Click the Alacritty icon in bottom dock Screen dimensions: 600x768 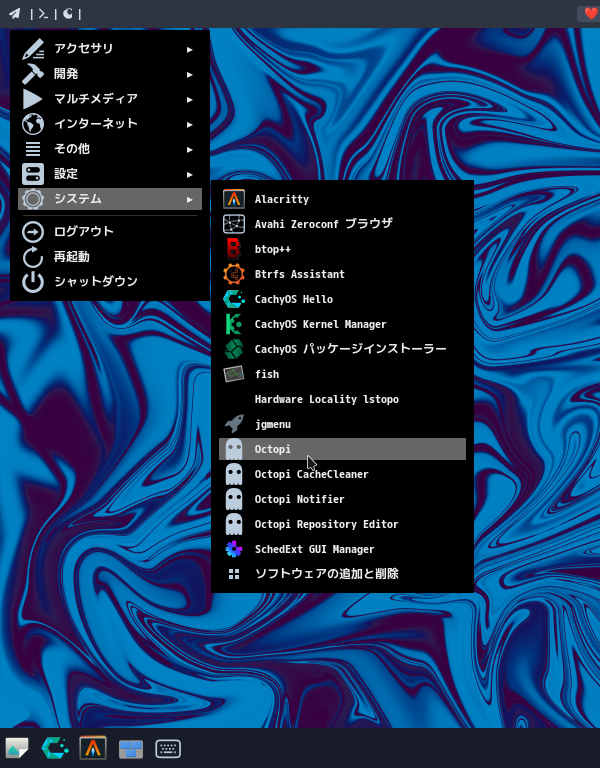[93, 748]
